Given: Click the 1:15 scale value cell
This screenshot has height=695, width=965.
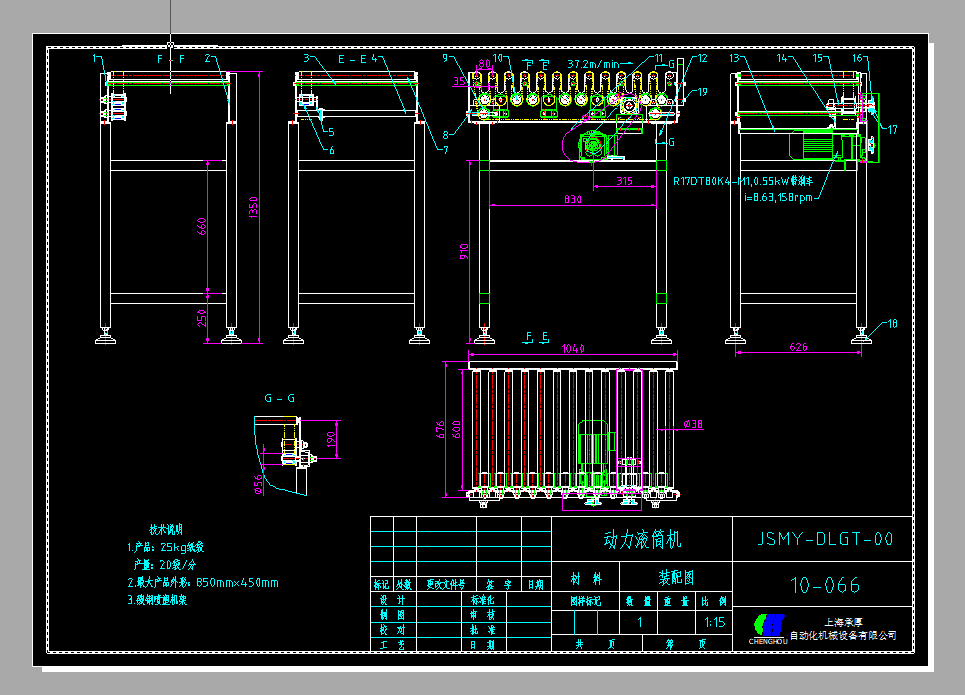Looking at the screenshot, I should point(714,621).
